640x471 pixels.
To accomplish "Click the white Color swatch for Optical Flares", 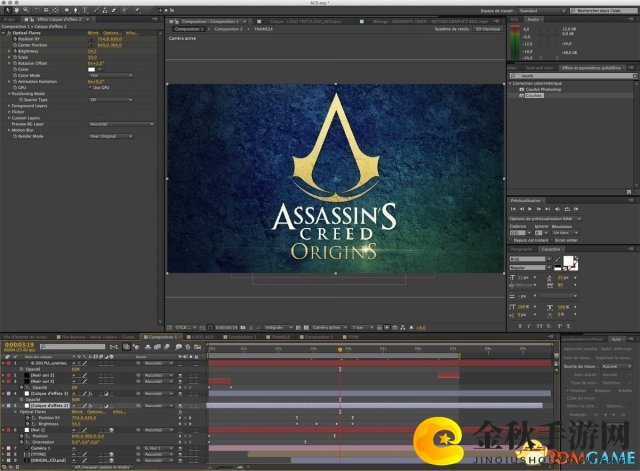I will (x=91, y=69).
